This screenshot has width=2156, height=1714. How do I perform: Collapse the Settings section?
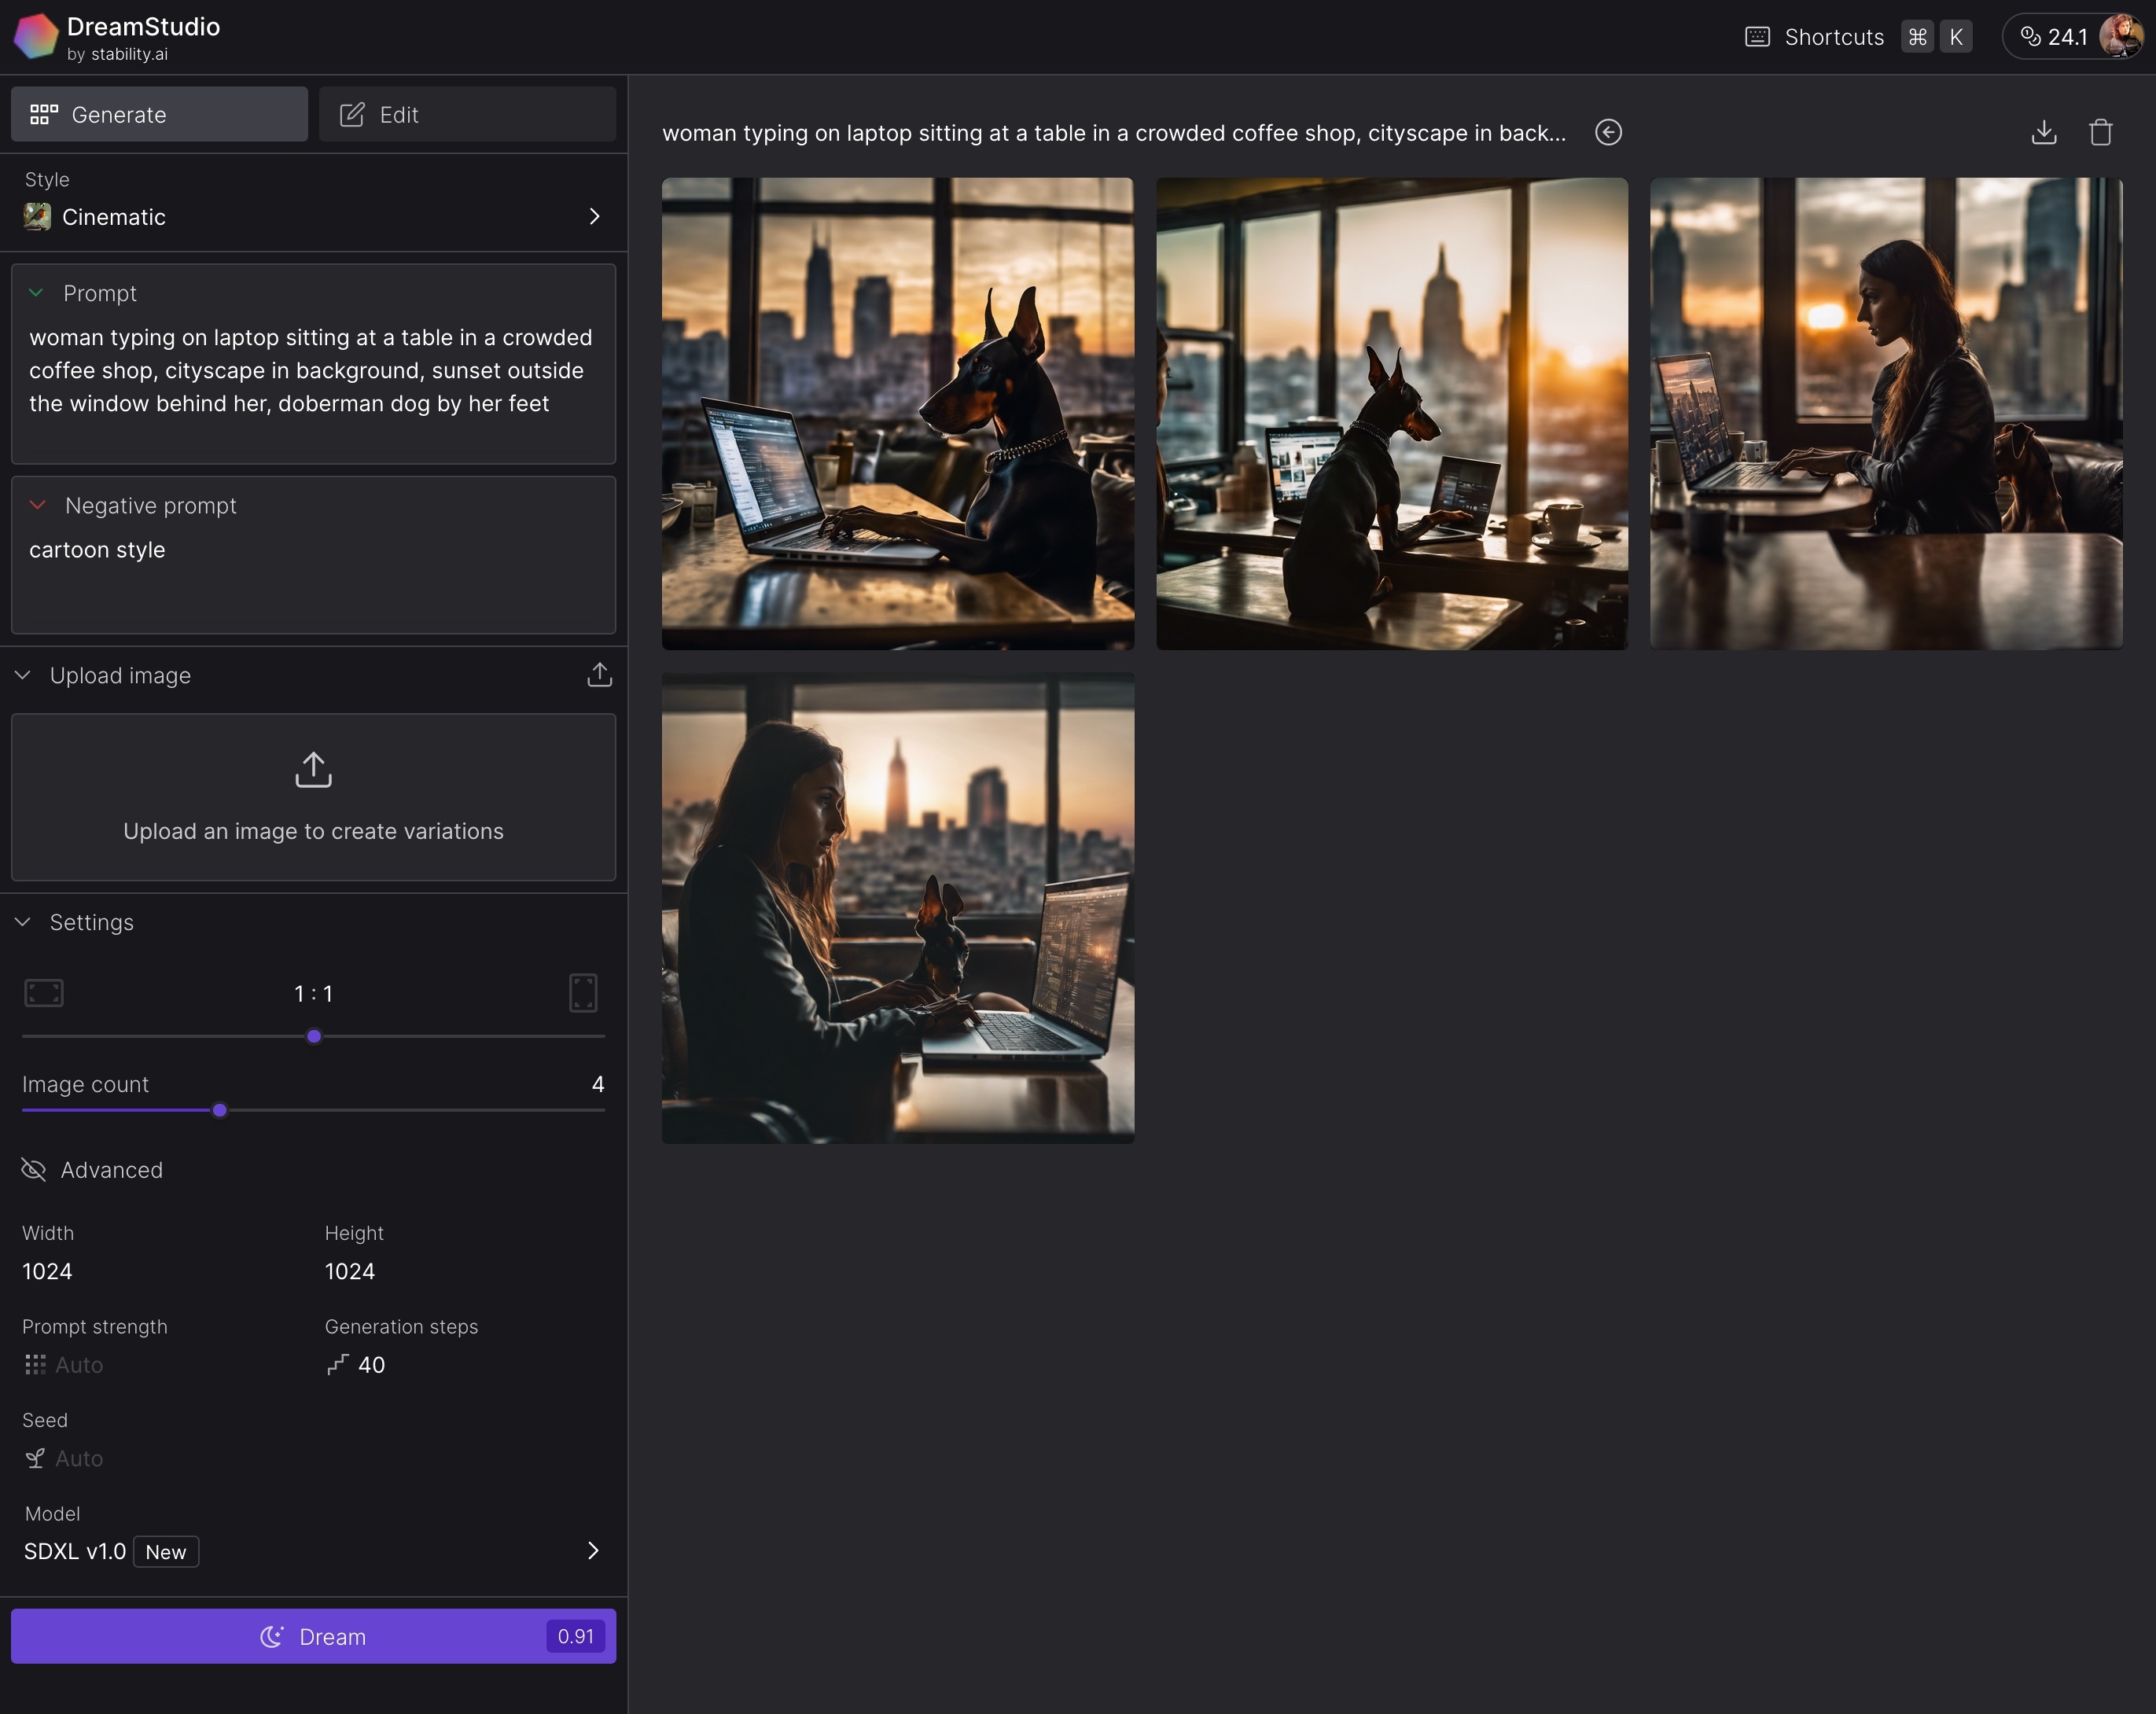(x=23, y=922)
